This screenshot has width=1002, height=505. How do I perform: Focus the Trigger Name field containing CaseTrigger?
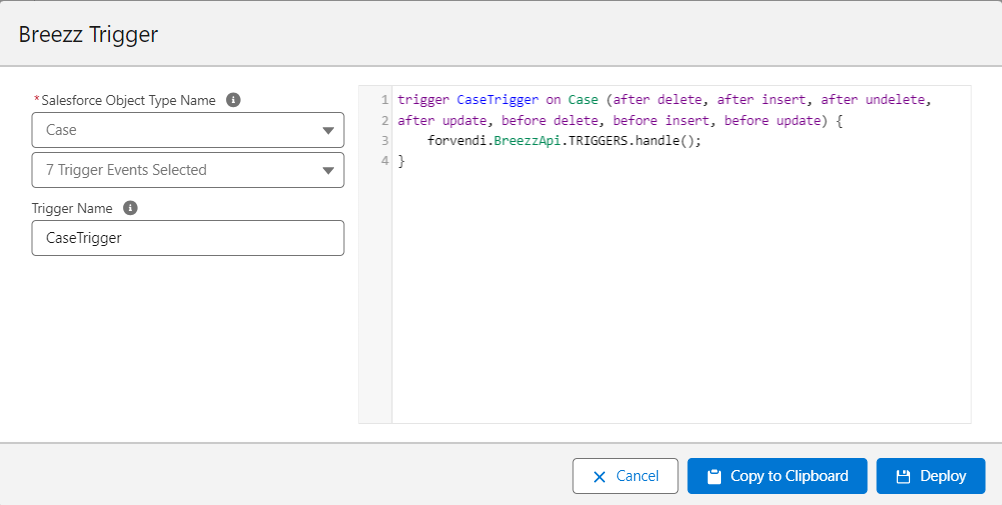click(187, 238)
